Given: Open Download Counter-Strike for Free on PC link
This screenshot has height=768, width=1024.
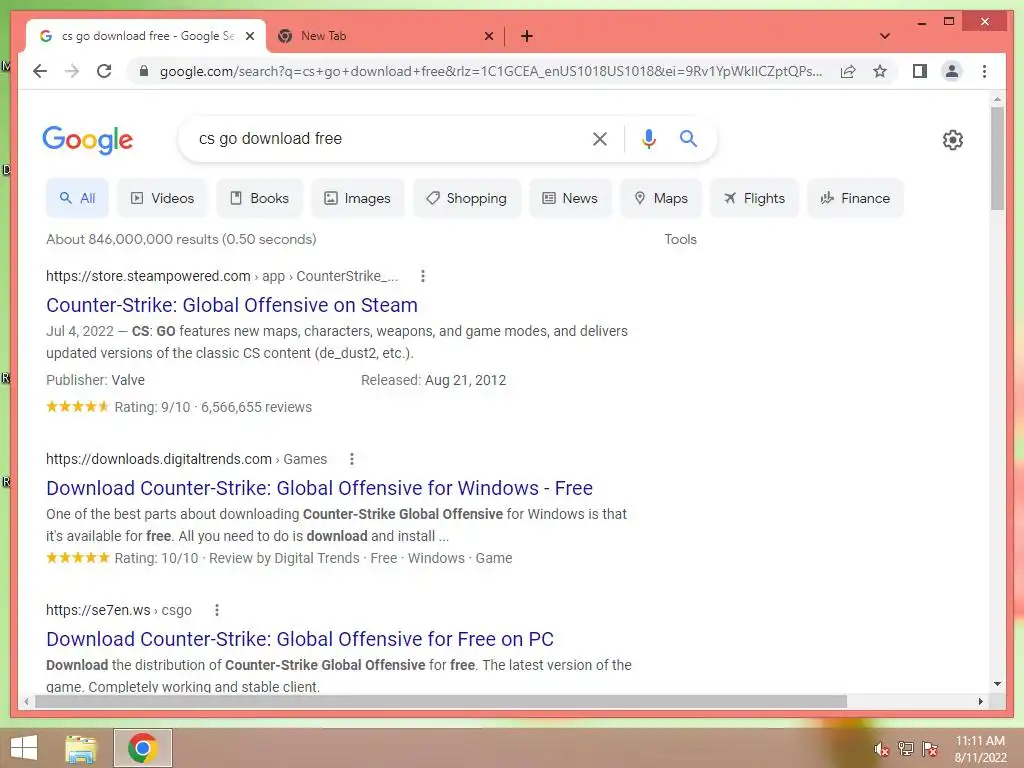Looking at the screenshot, I should click(300, 639).
